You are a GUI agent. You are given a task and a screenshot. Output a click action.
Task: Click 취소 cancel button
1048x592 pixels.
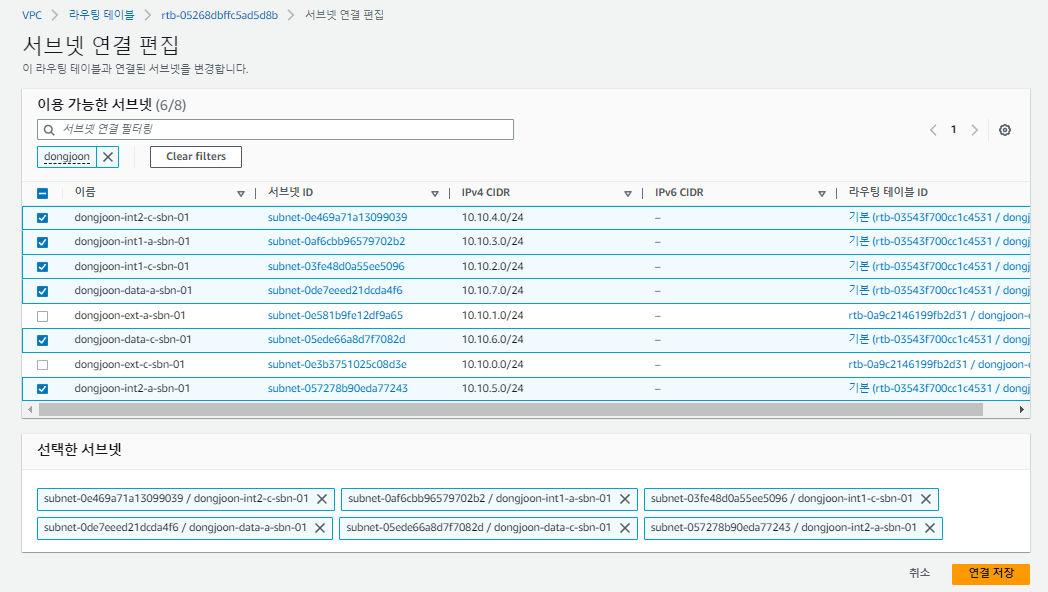919,573
